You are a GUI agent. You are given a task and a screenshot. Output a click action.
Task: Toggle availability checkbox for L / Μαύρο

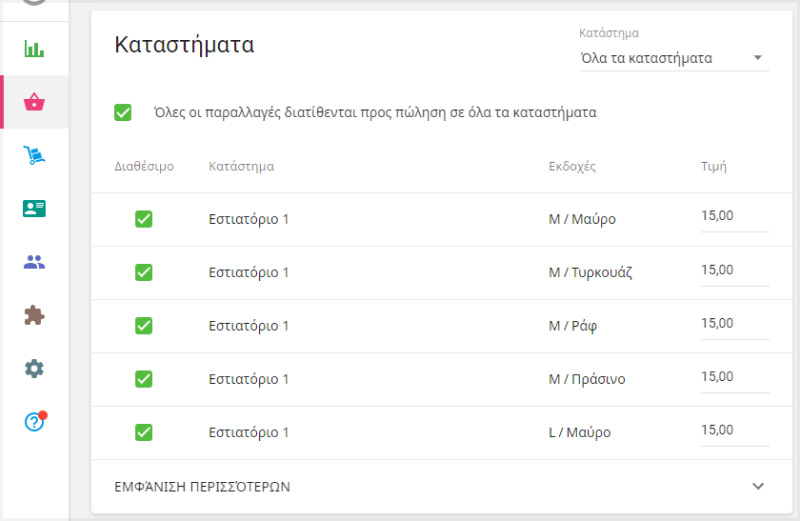point(143,433)
